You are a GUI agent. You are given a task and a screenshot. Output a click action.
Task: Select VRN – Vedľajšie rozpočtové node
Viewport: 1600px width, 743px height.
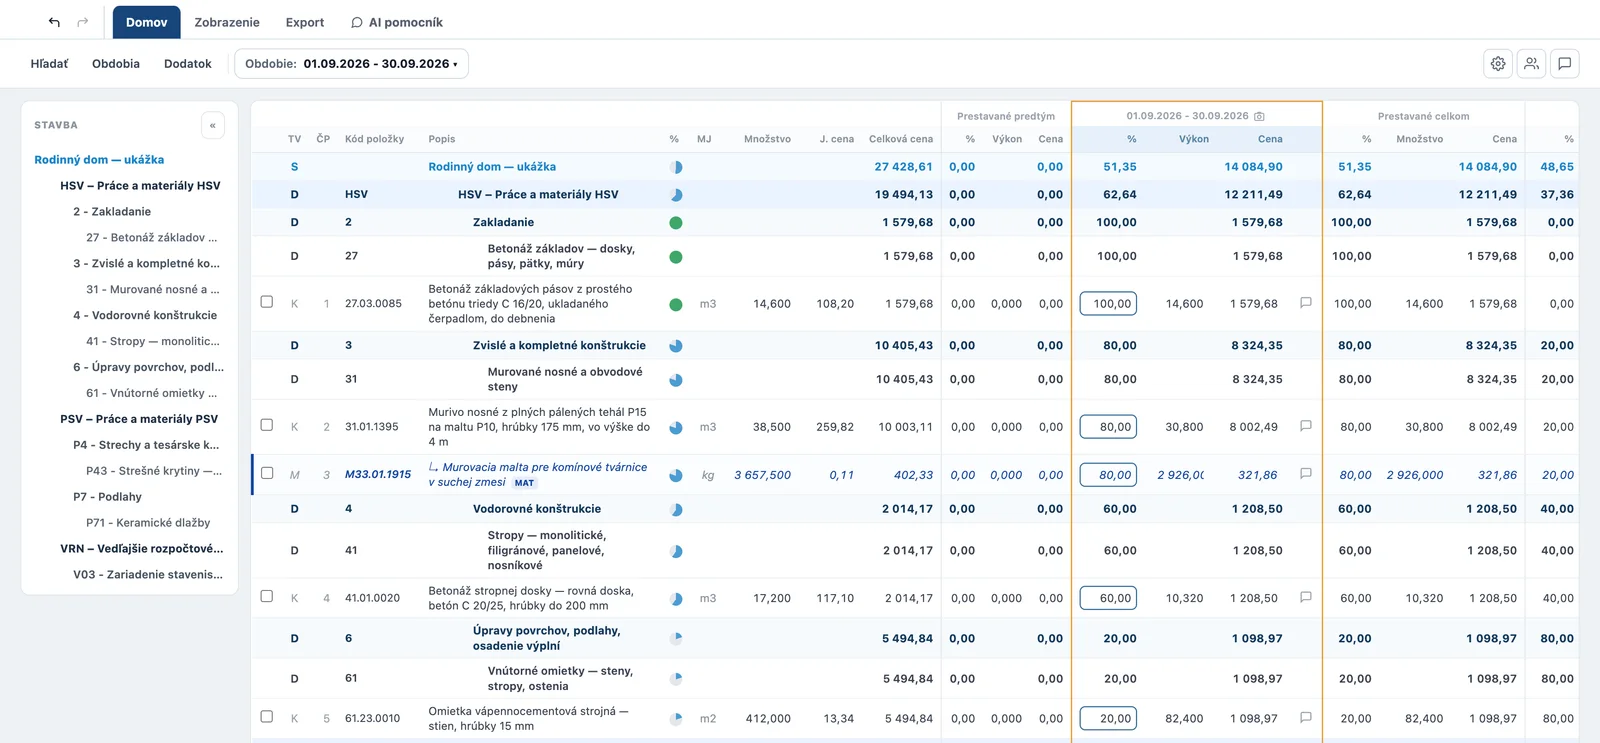tap(141, 549)
